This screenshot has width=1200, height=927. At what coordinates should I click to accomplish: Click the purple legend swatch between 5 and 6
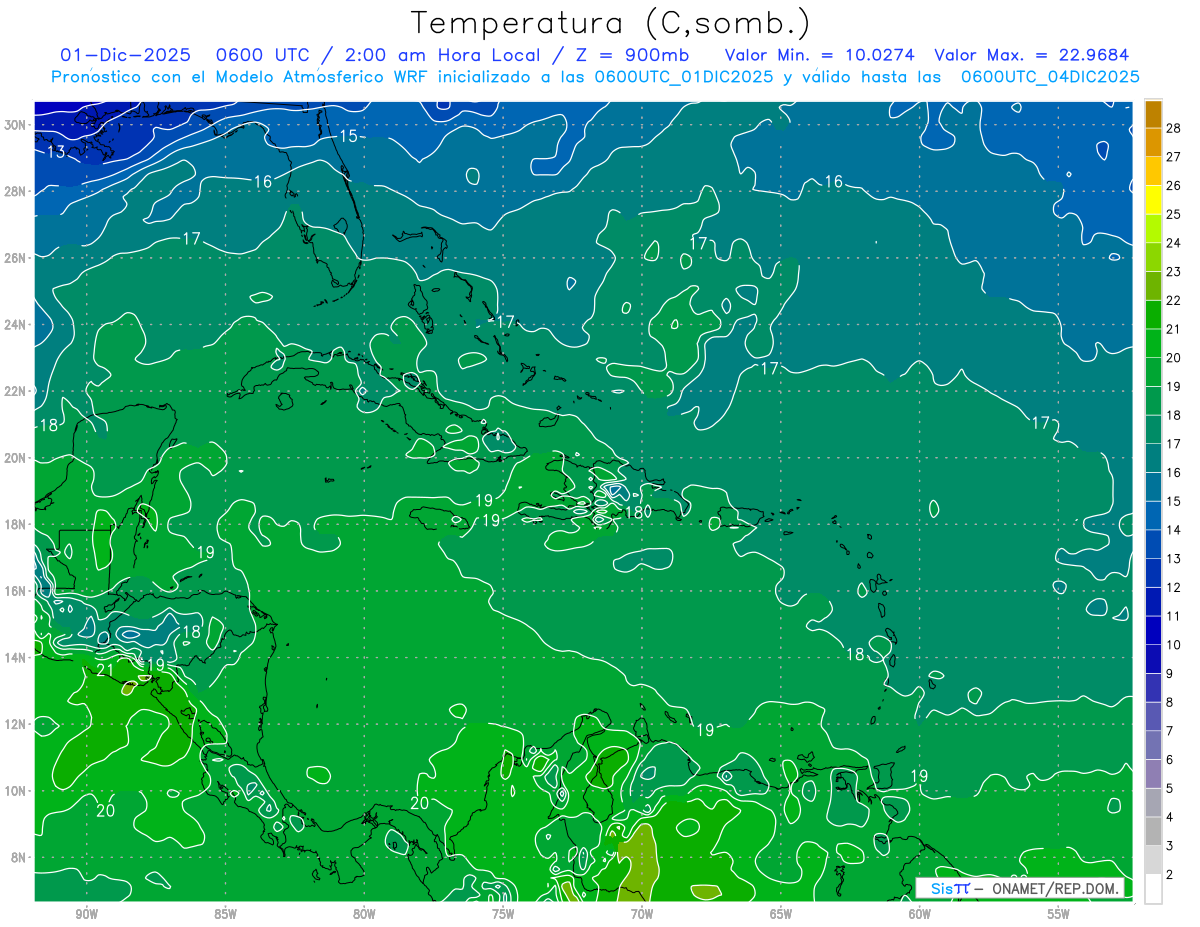1153,775
